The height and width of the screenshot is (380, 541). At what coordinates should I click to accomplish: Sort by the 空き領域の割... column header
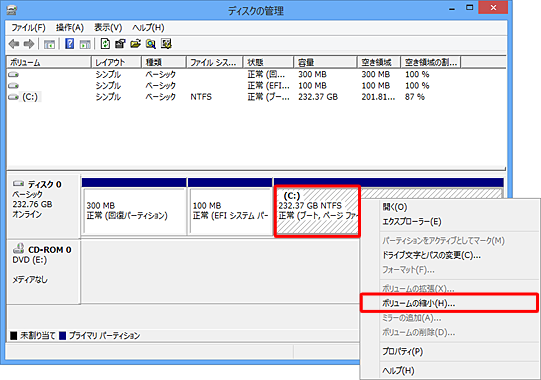[431, 62]
